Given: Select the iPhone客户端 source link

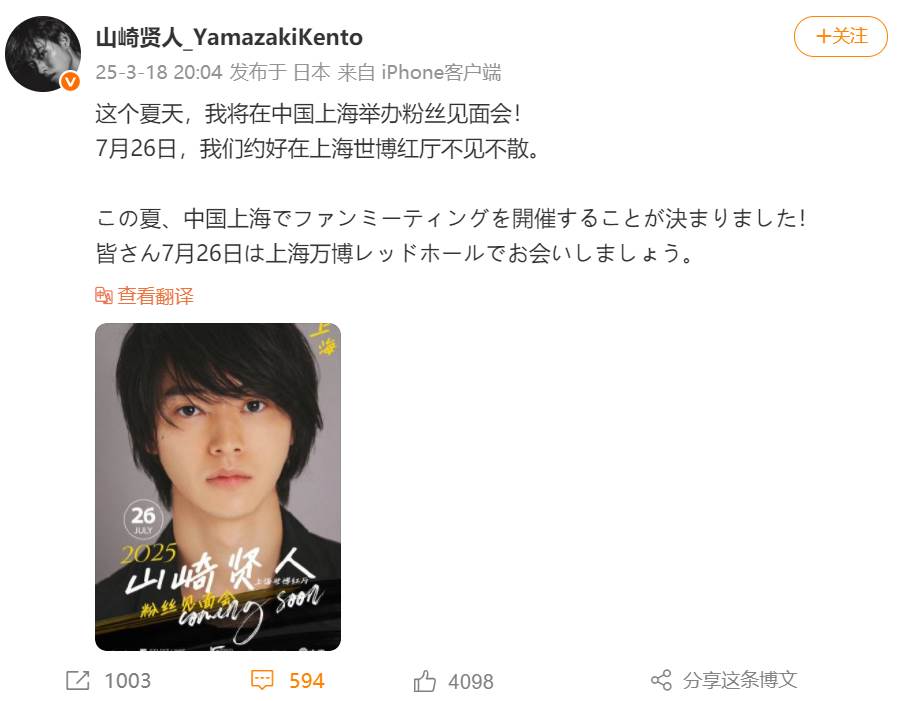Looking at the screenshot, I should point(441,72).
